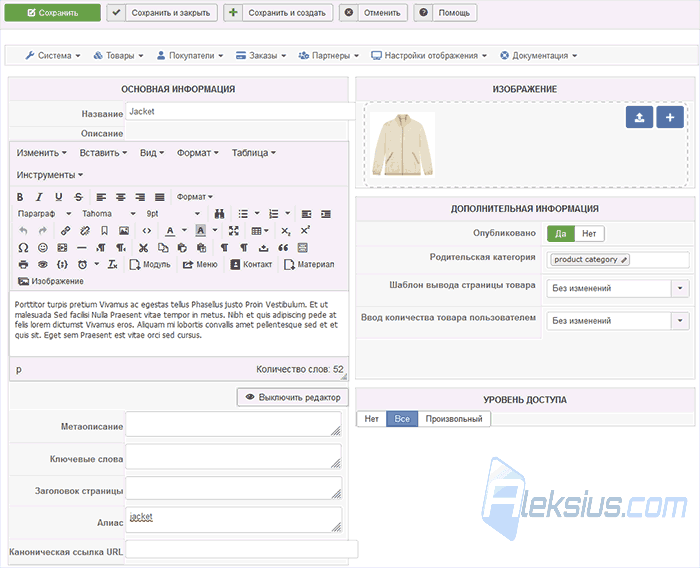Click Выключить редактор button
This screenshot has height=568, width=700.
(293, 397)
